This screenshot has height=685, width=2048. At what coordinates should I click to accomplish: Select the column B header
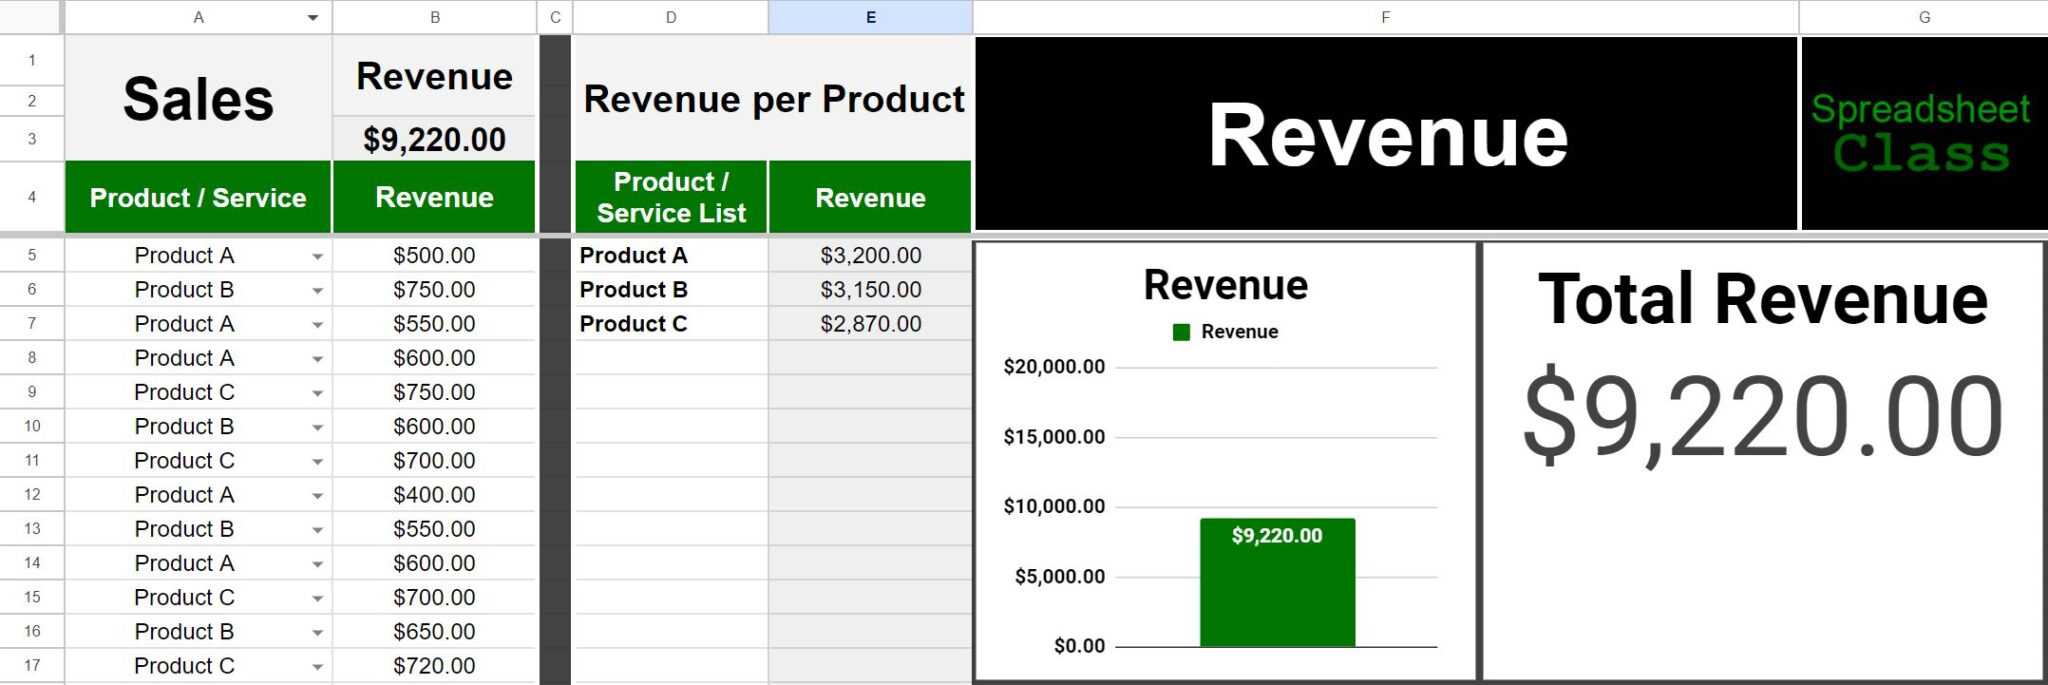click(434, 17)
